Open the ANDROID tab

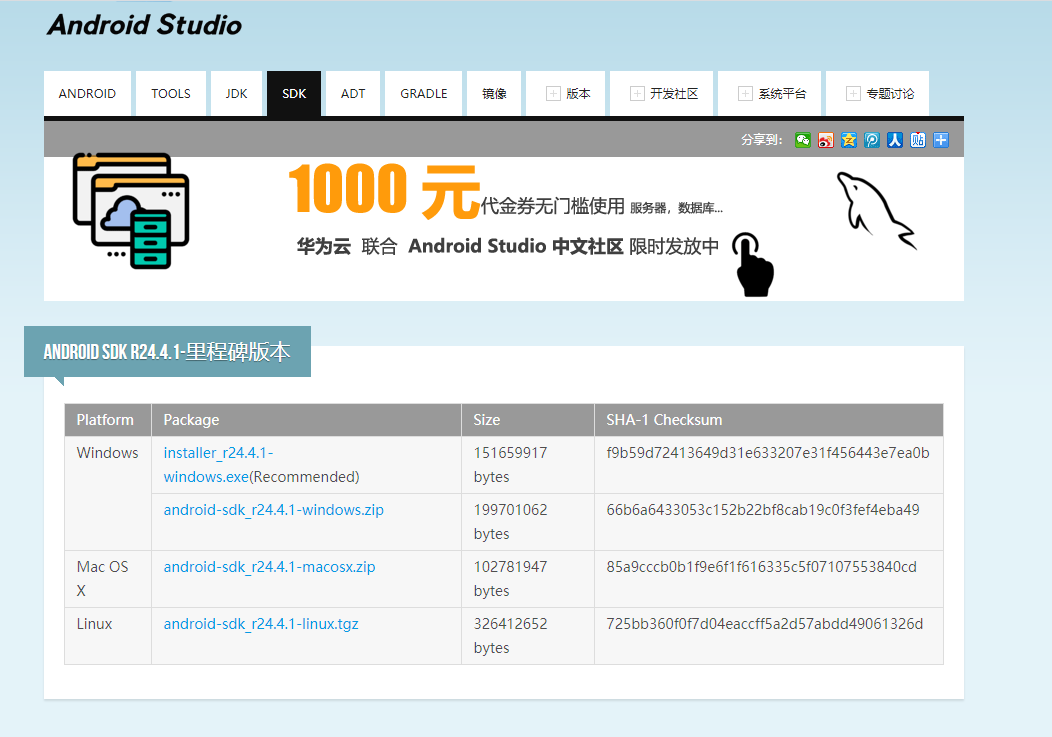point(87,93)
